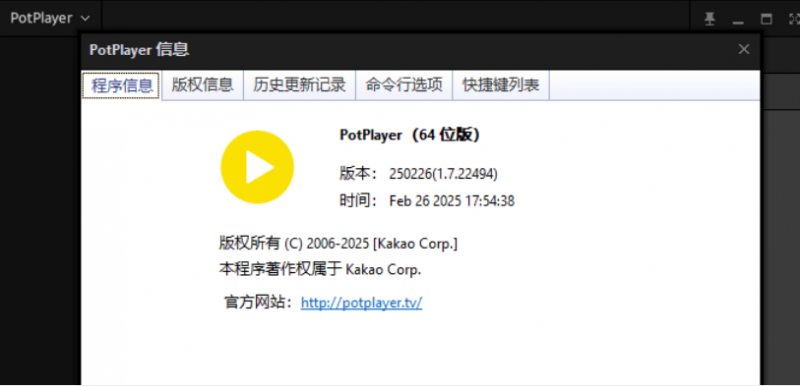The image size is (800, 386).
Task: Open the 历史更新记录 tab
Action: tap(299, 85)
